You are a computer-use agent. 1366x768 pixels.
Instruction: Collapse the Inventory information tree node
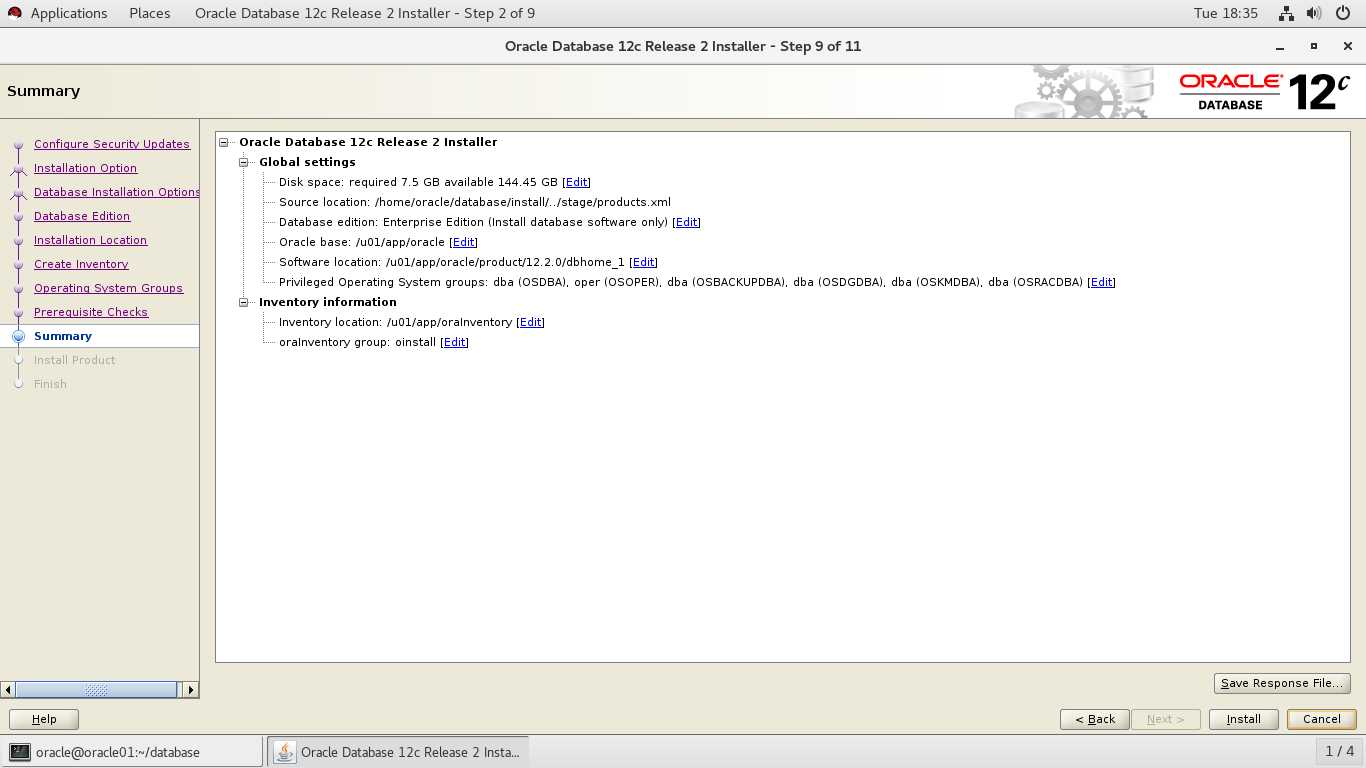(x=244, y=302)
